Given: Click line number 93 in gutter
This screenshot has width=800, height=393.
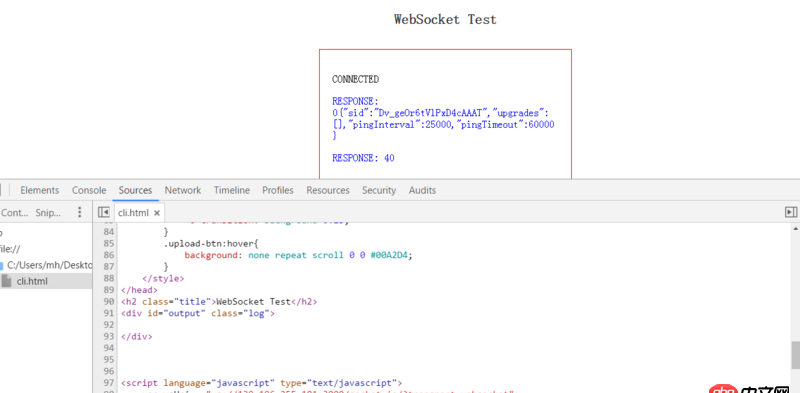Looking at the screenshot, I should tap(108, 336).
